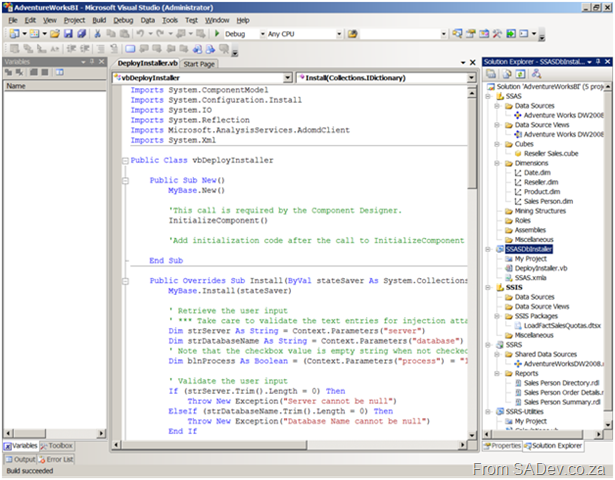Viewport: 615px width, 480px height.
Task: Select Reseller Sales.cube in Solution Explorer
Action: click(551, 153)
